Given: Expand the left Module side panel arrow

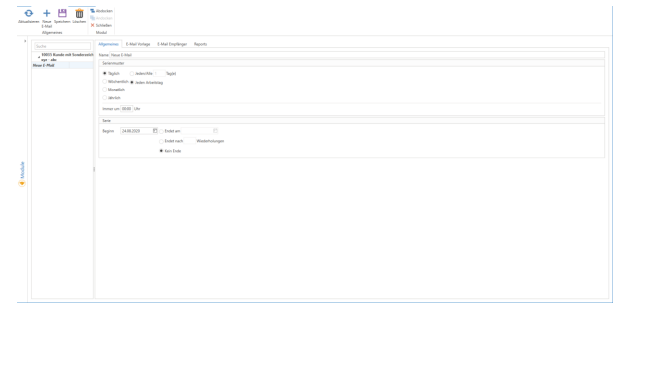Looking at the screenshot, I should (x=25, y=41).
